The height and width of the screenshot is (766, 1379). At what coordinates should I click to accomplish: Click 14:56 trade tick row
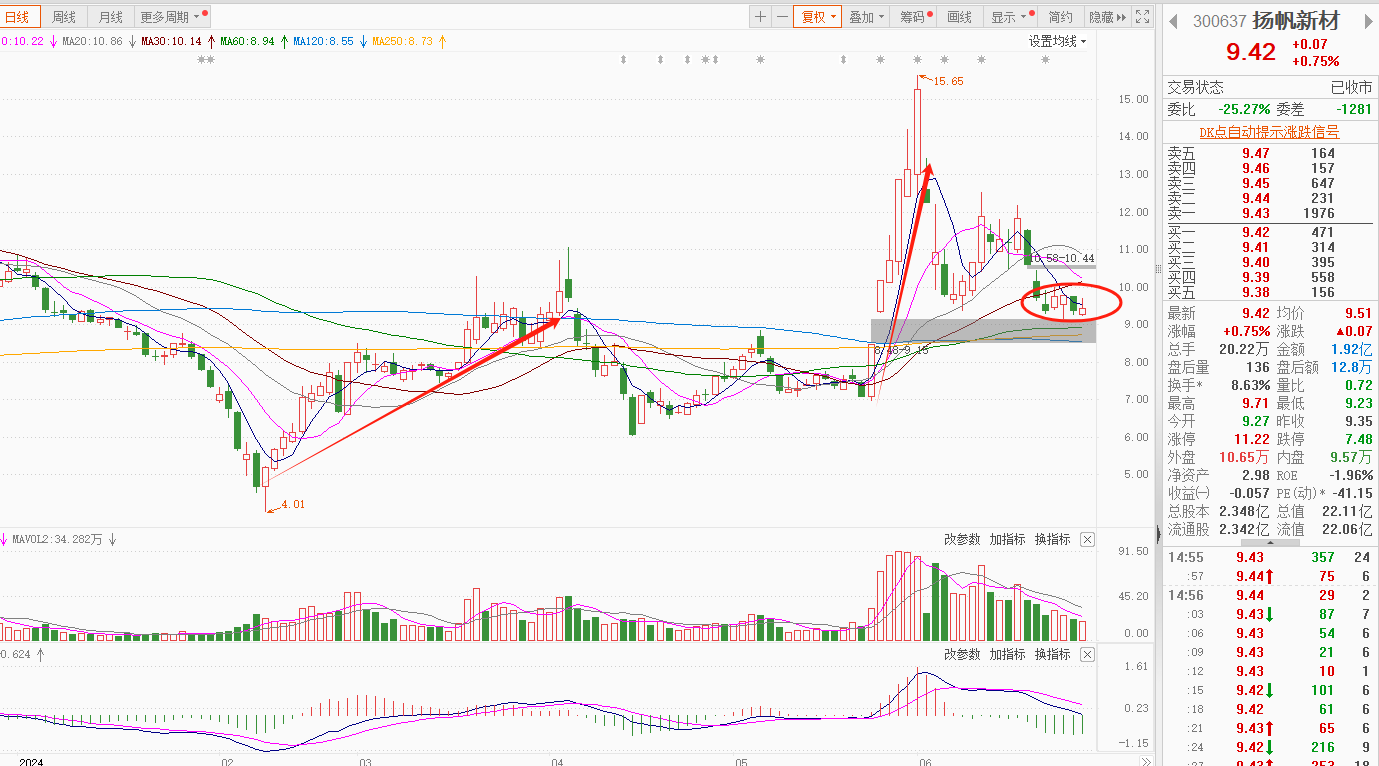point(1269,595)
